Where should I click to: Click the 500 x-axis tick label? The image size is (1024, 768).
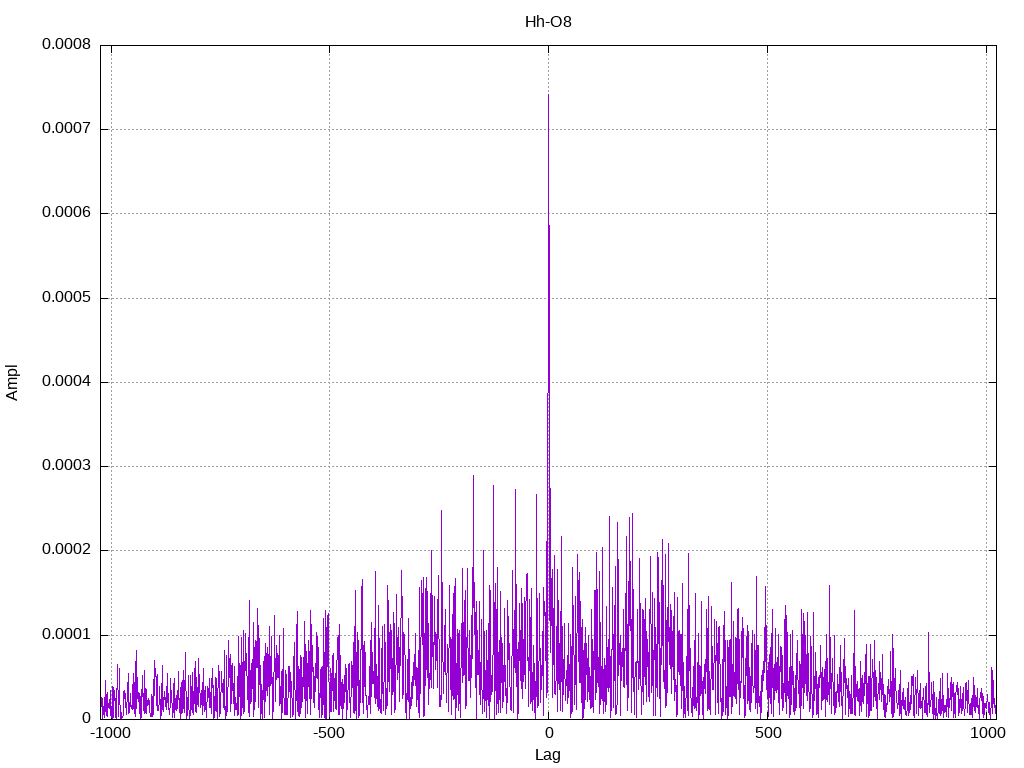point(768,733)
